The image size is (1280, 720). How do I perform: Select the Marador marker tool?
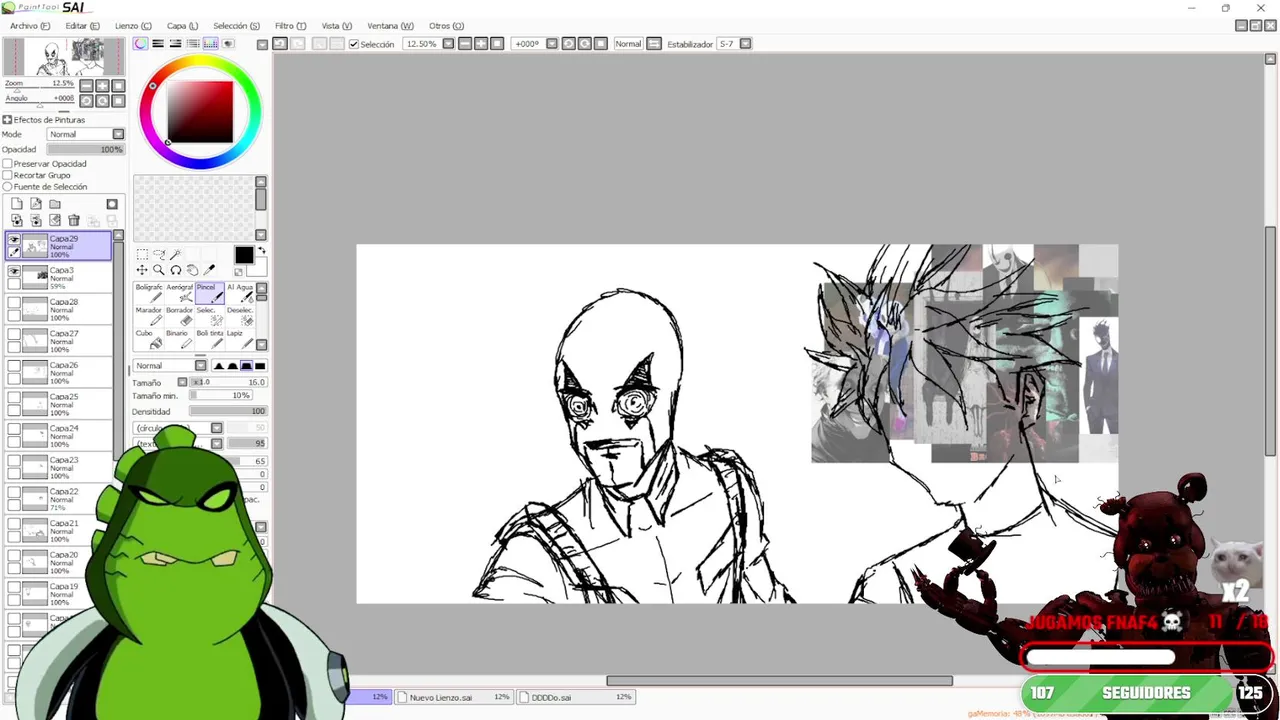click(149, 316)
